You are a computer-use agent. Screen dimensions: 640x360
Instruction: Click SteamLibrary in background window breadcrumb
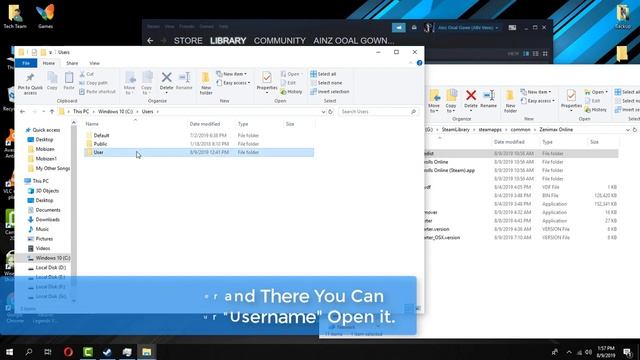pyautogui.click(x=456, y=129)
